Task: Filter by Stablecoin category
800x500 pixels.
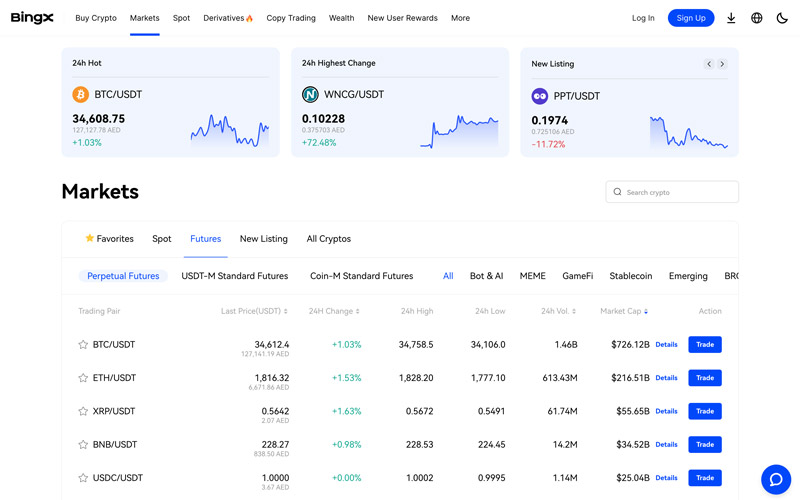Action: 631,276
